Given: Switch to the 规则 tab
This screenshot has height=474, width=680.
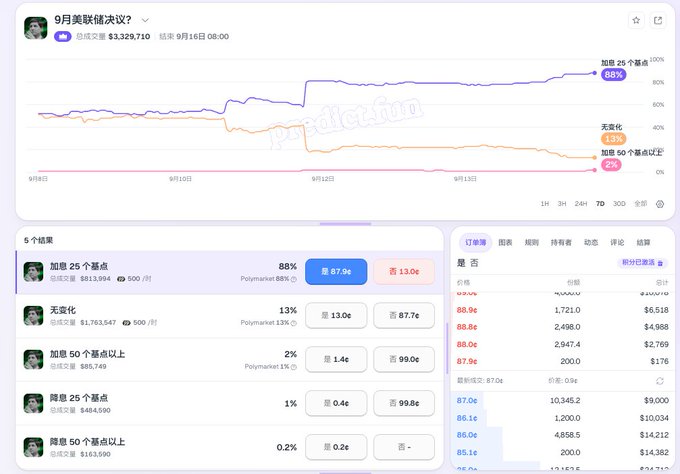Looking at the screenshot, I should [532, 242].
